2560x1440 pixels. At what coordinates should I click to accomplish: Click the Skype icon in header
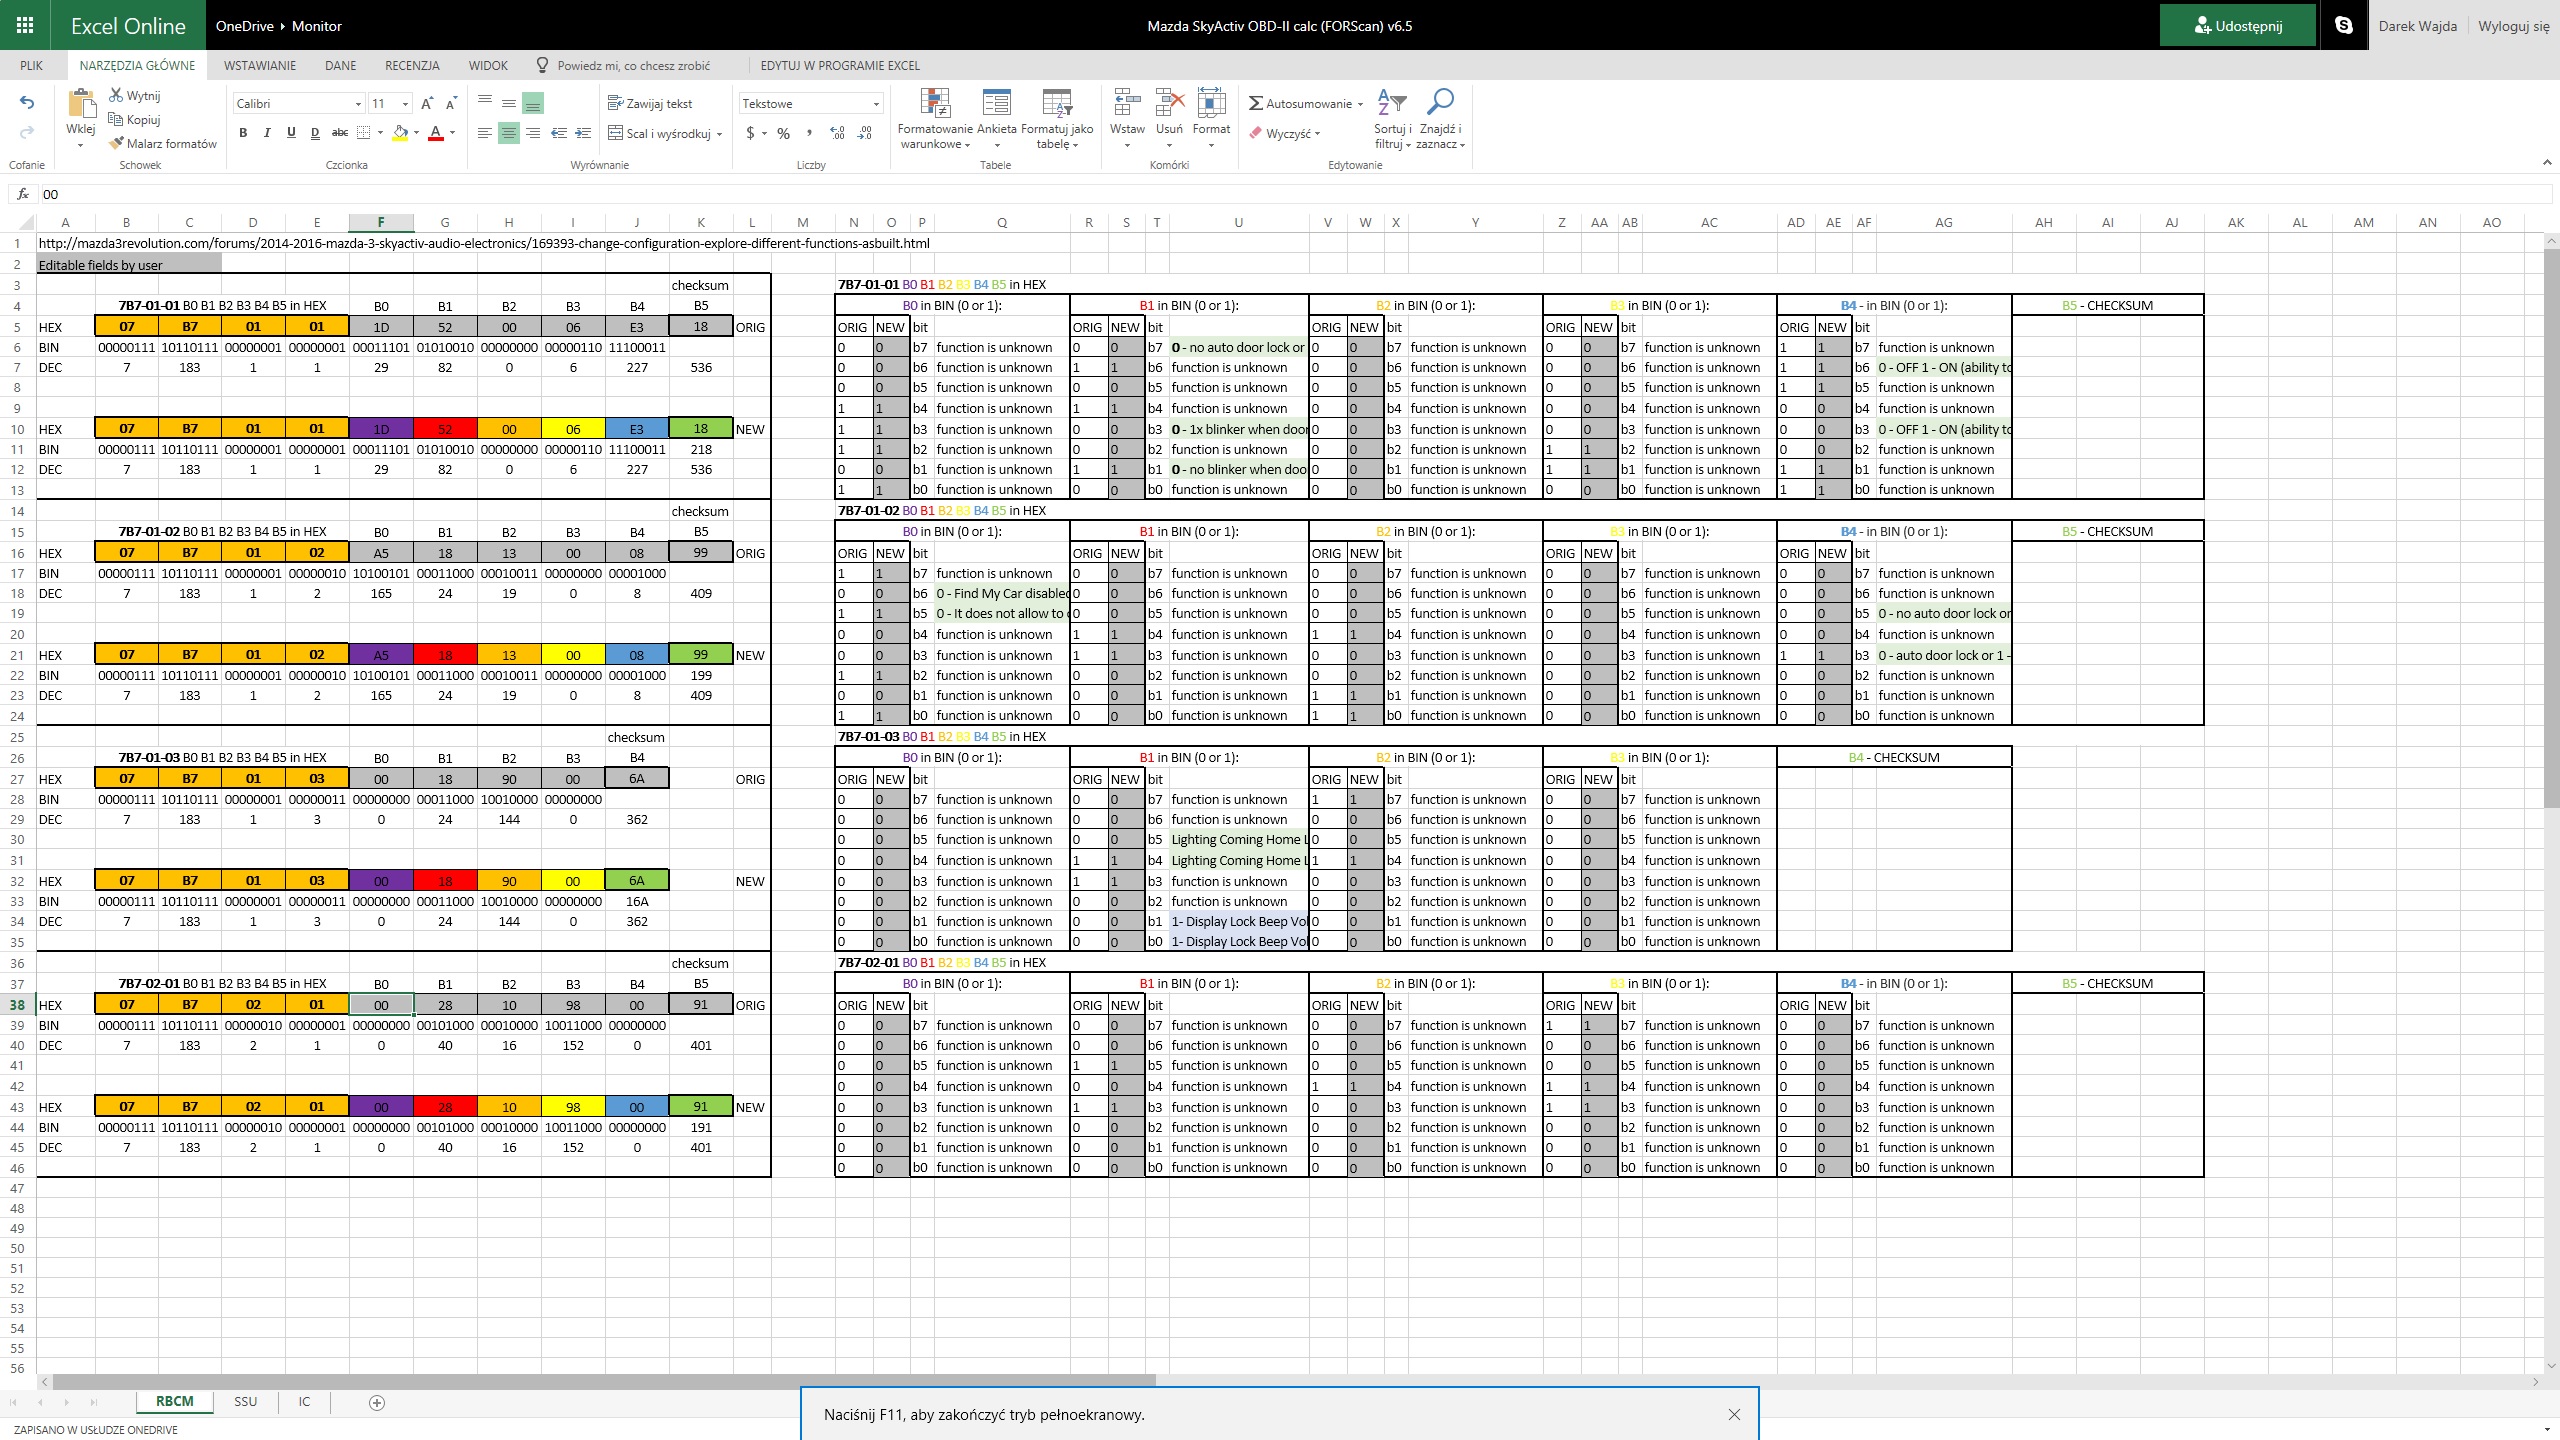(2344, 26)
